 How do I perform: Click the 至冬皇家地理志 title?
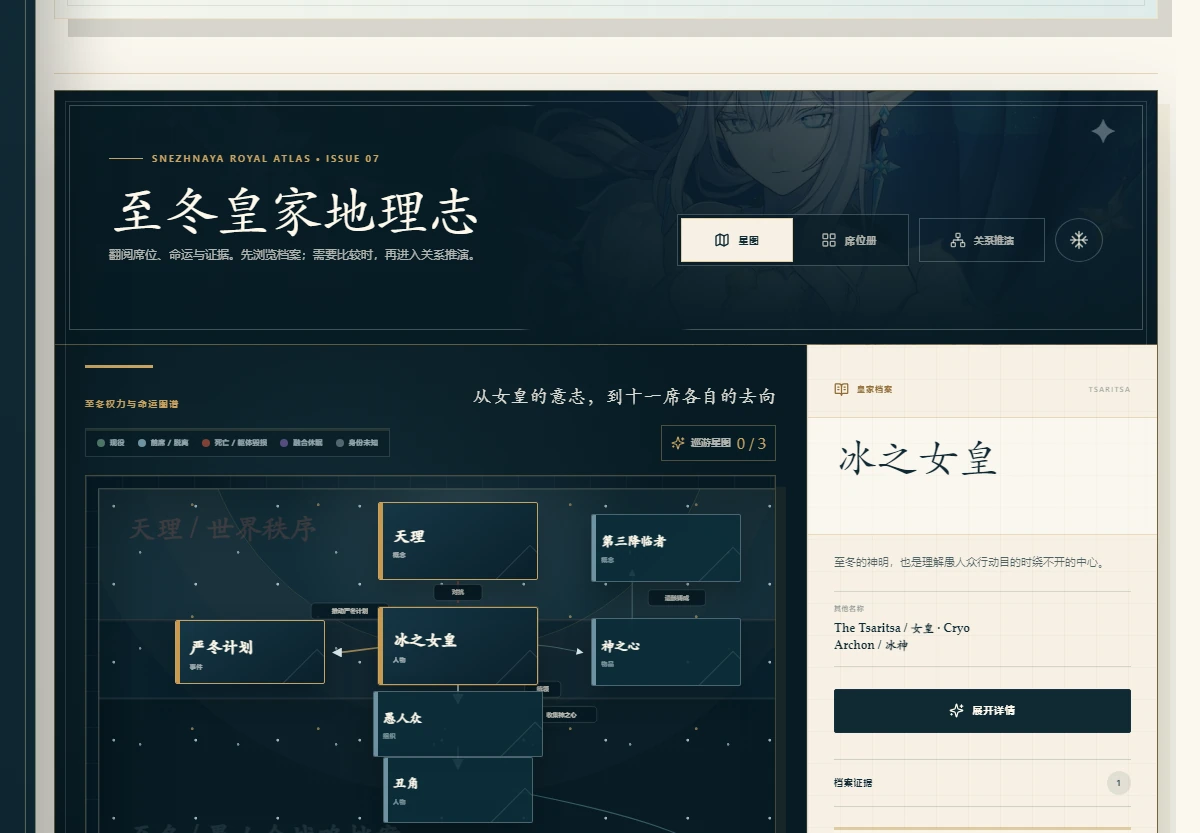coord(296,211)
